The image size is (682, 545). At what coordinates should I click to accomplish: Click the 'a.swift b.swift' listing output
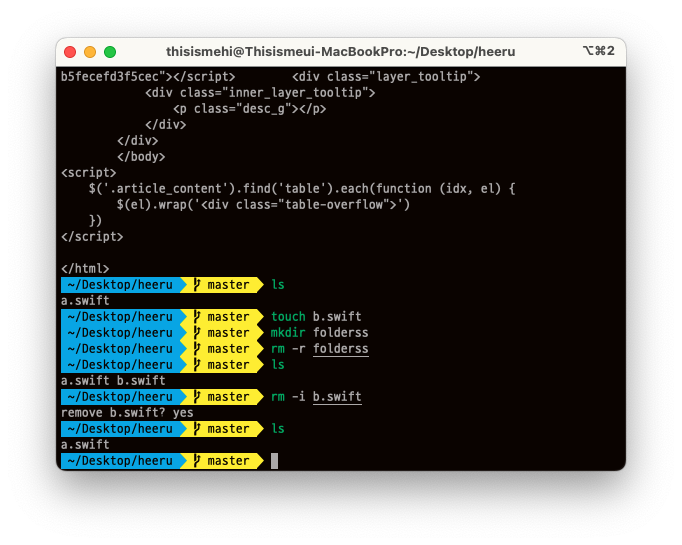point(113,381)
